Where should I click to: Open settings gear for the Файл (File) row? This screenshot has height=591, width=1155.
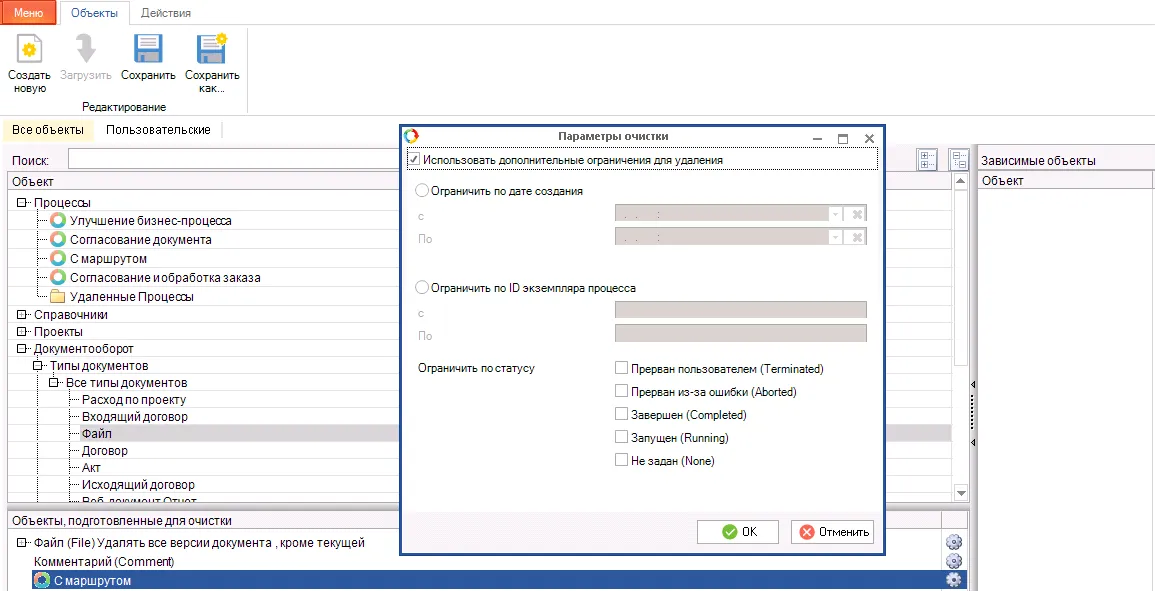point(953,542)
